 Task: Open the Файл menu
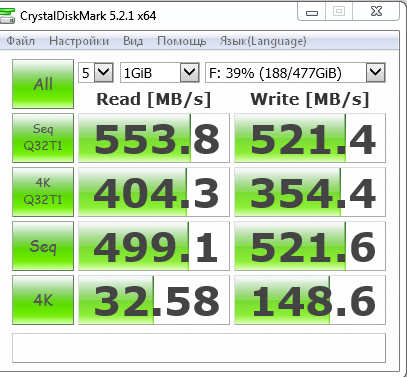pyautogui.click(x=20, y=41)
